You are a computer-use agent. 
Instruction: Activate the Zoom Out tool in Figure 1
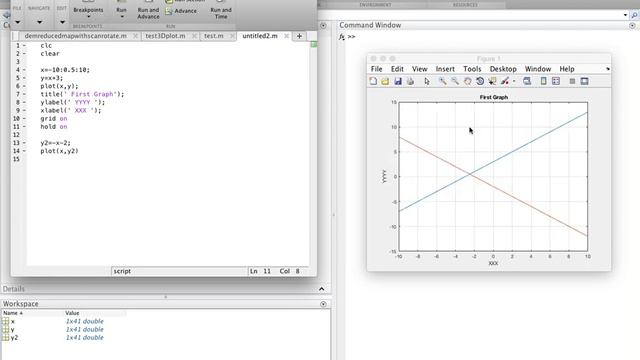coord(455,81)
